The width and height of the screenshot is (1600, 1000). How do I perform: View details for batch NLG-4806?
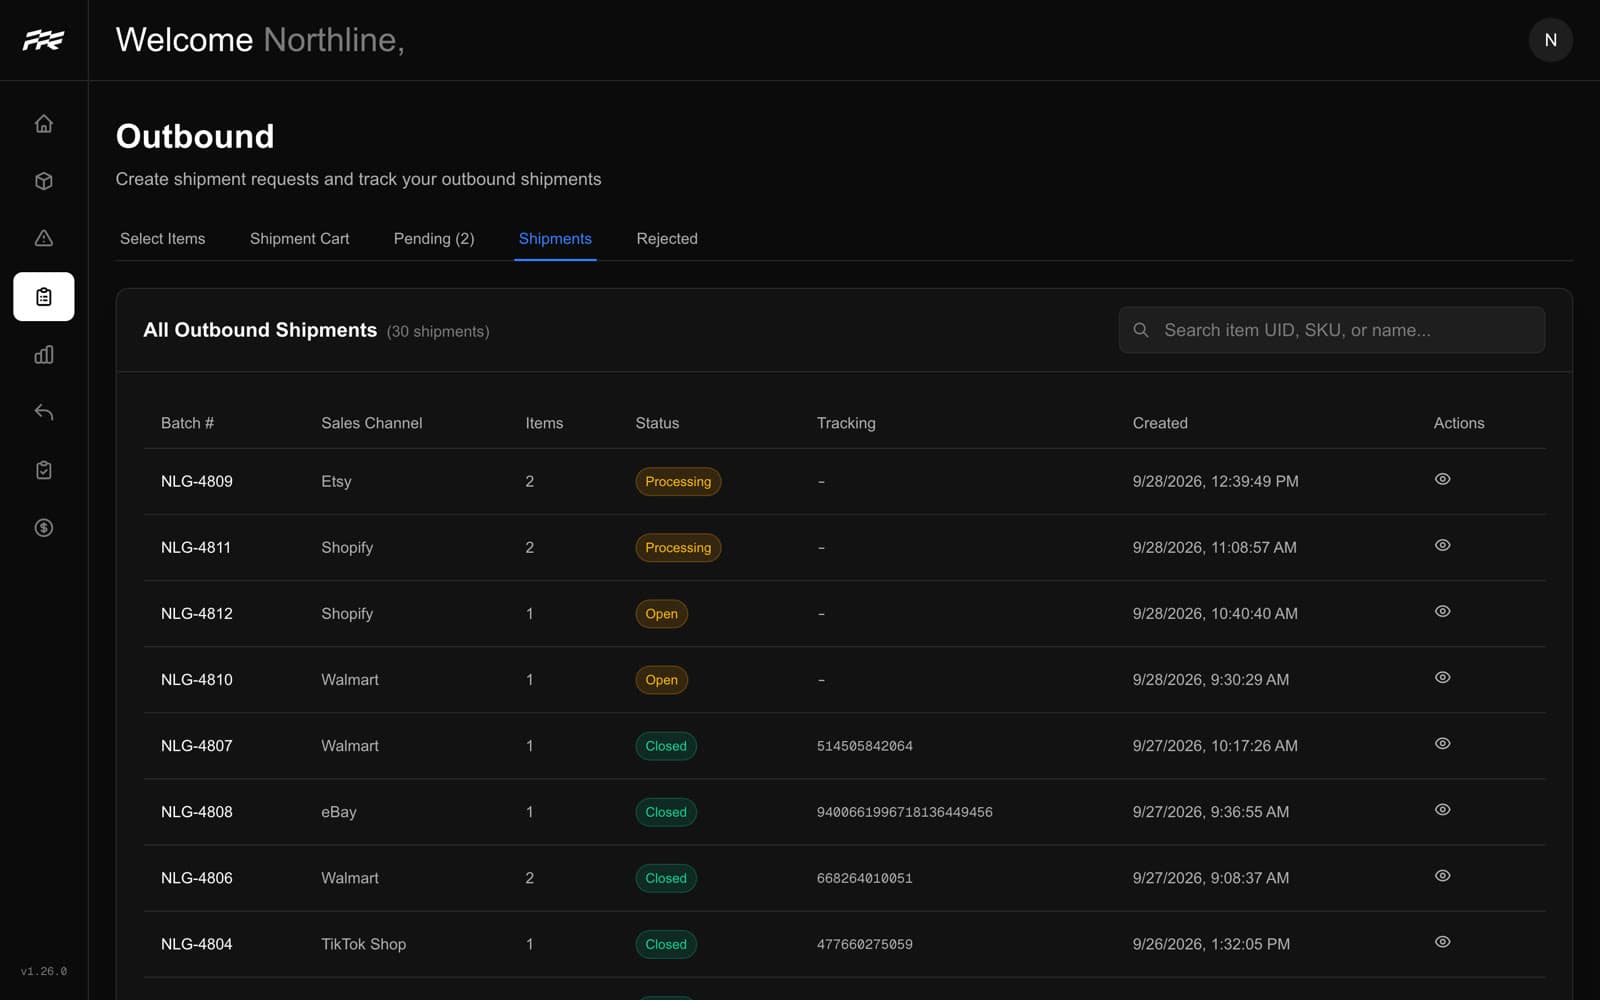[x=1442, y=875]
